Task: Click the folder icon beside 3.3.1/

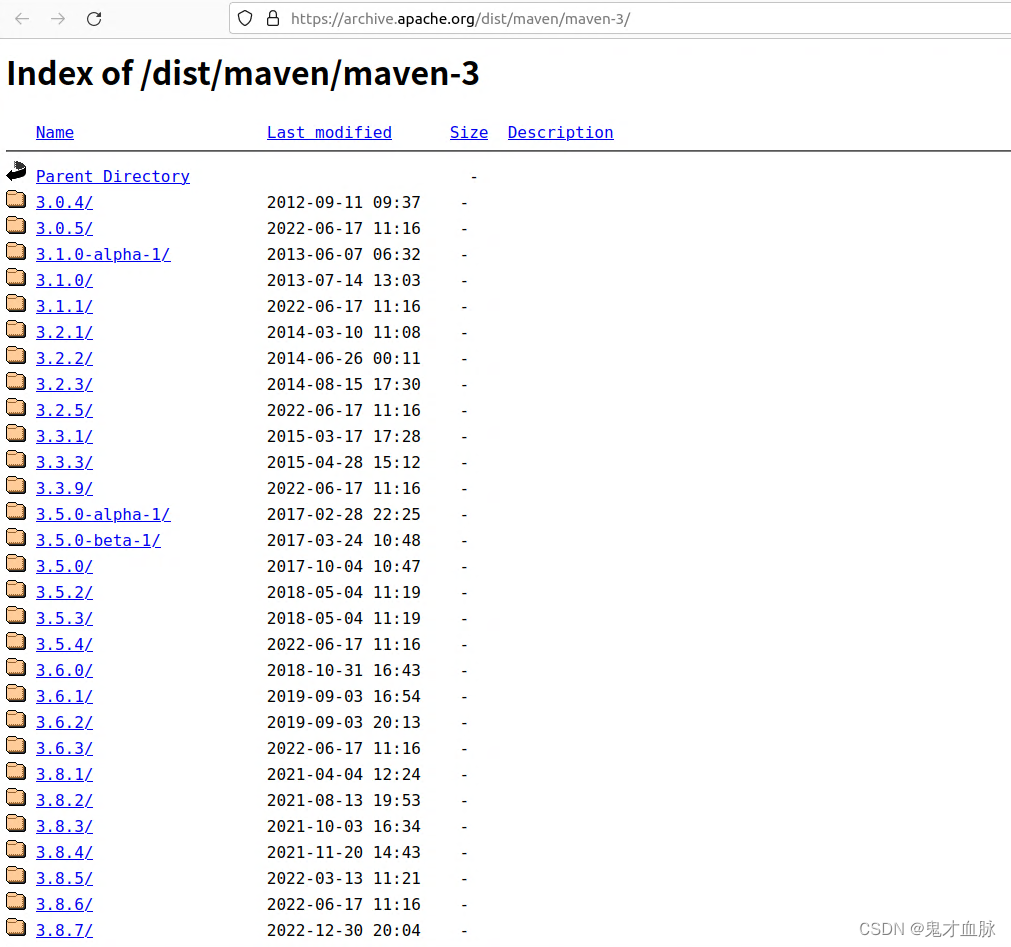Action: (x=16, y=433)
